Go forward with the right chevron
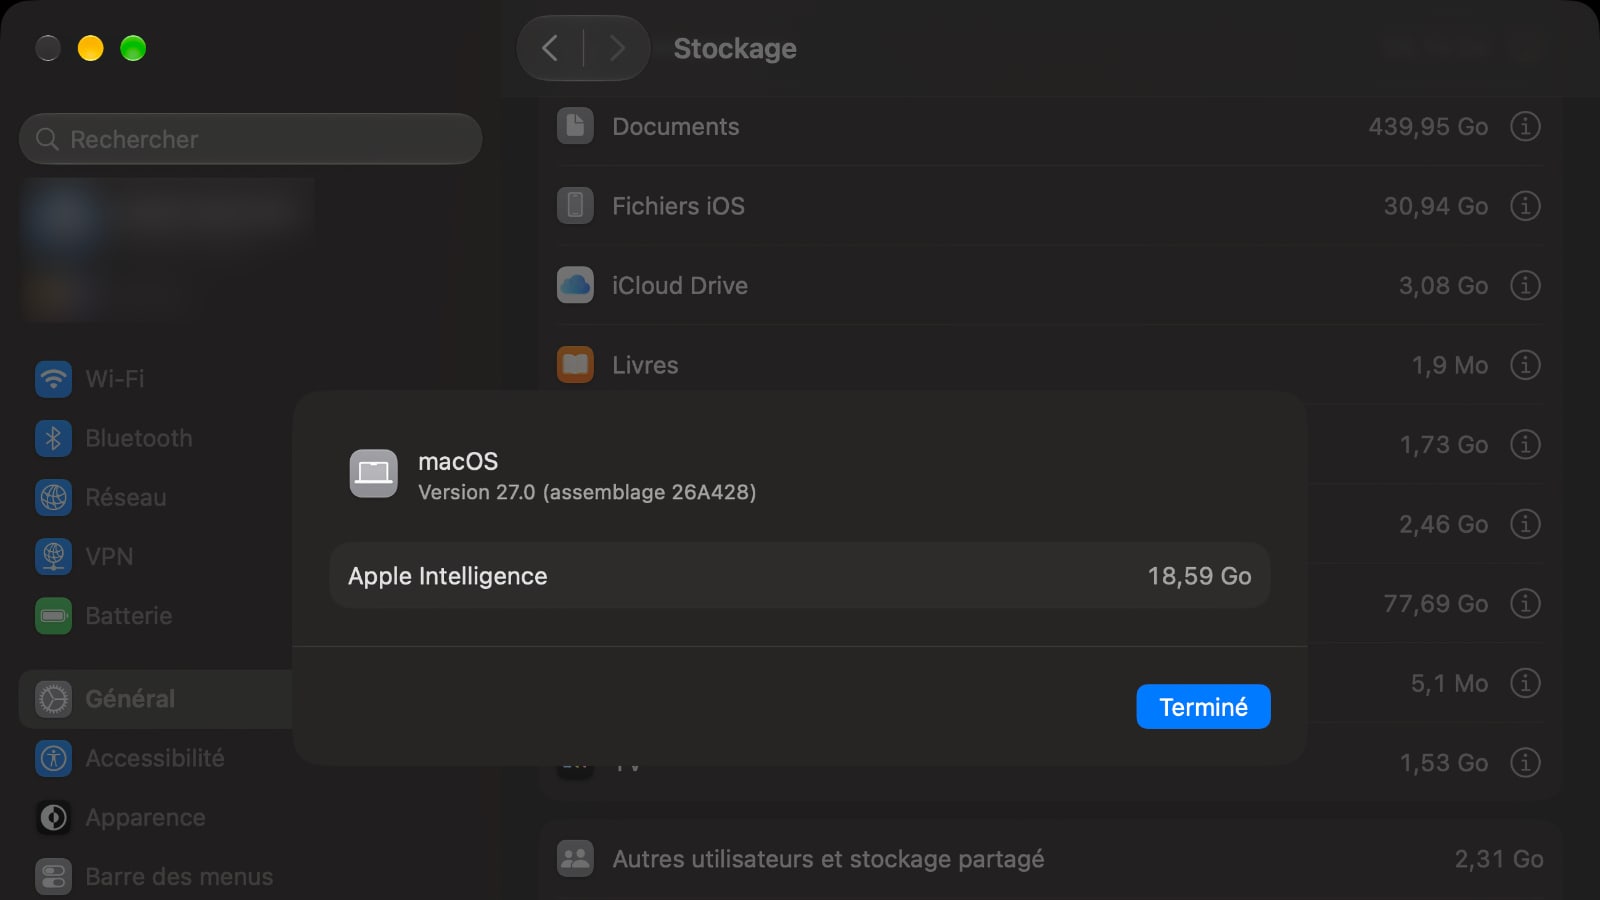 pos(617,48)
